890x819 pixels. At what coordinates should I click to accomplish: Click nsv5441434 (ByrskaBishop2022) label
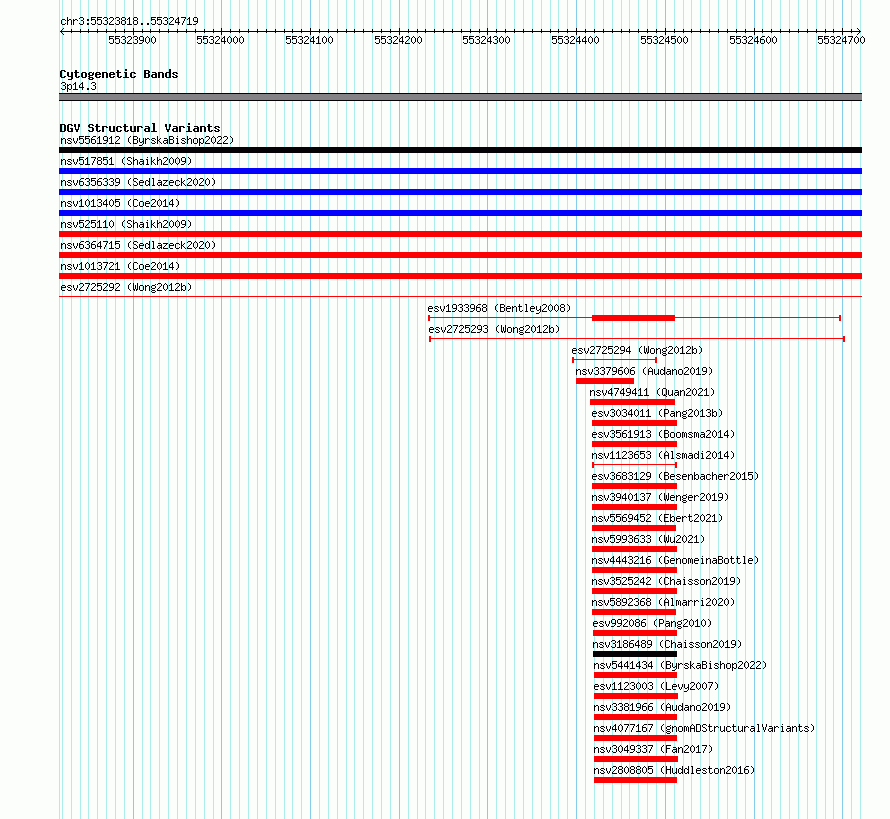(x=680, y=665)
